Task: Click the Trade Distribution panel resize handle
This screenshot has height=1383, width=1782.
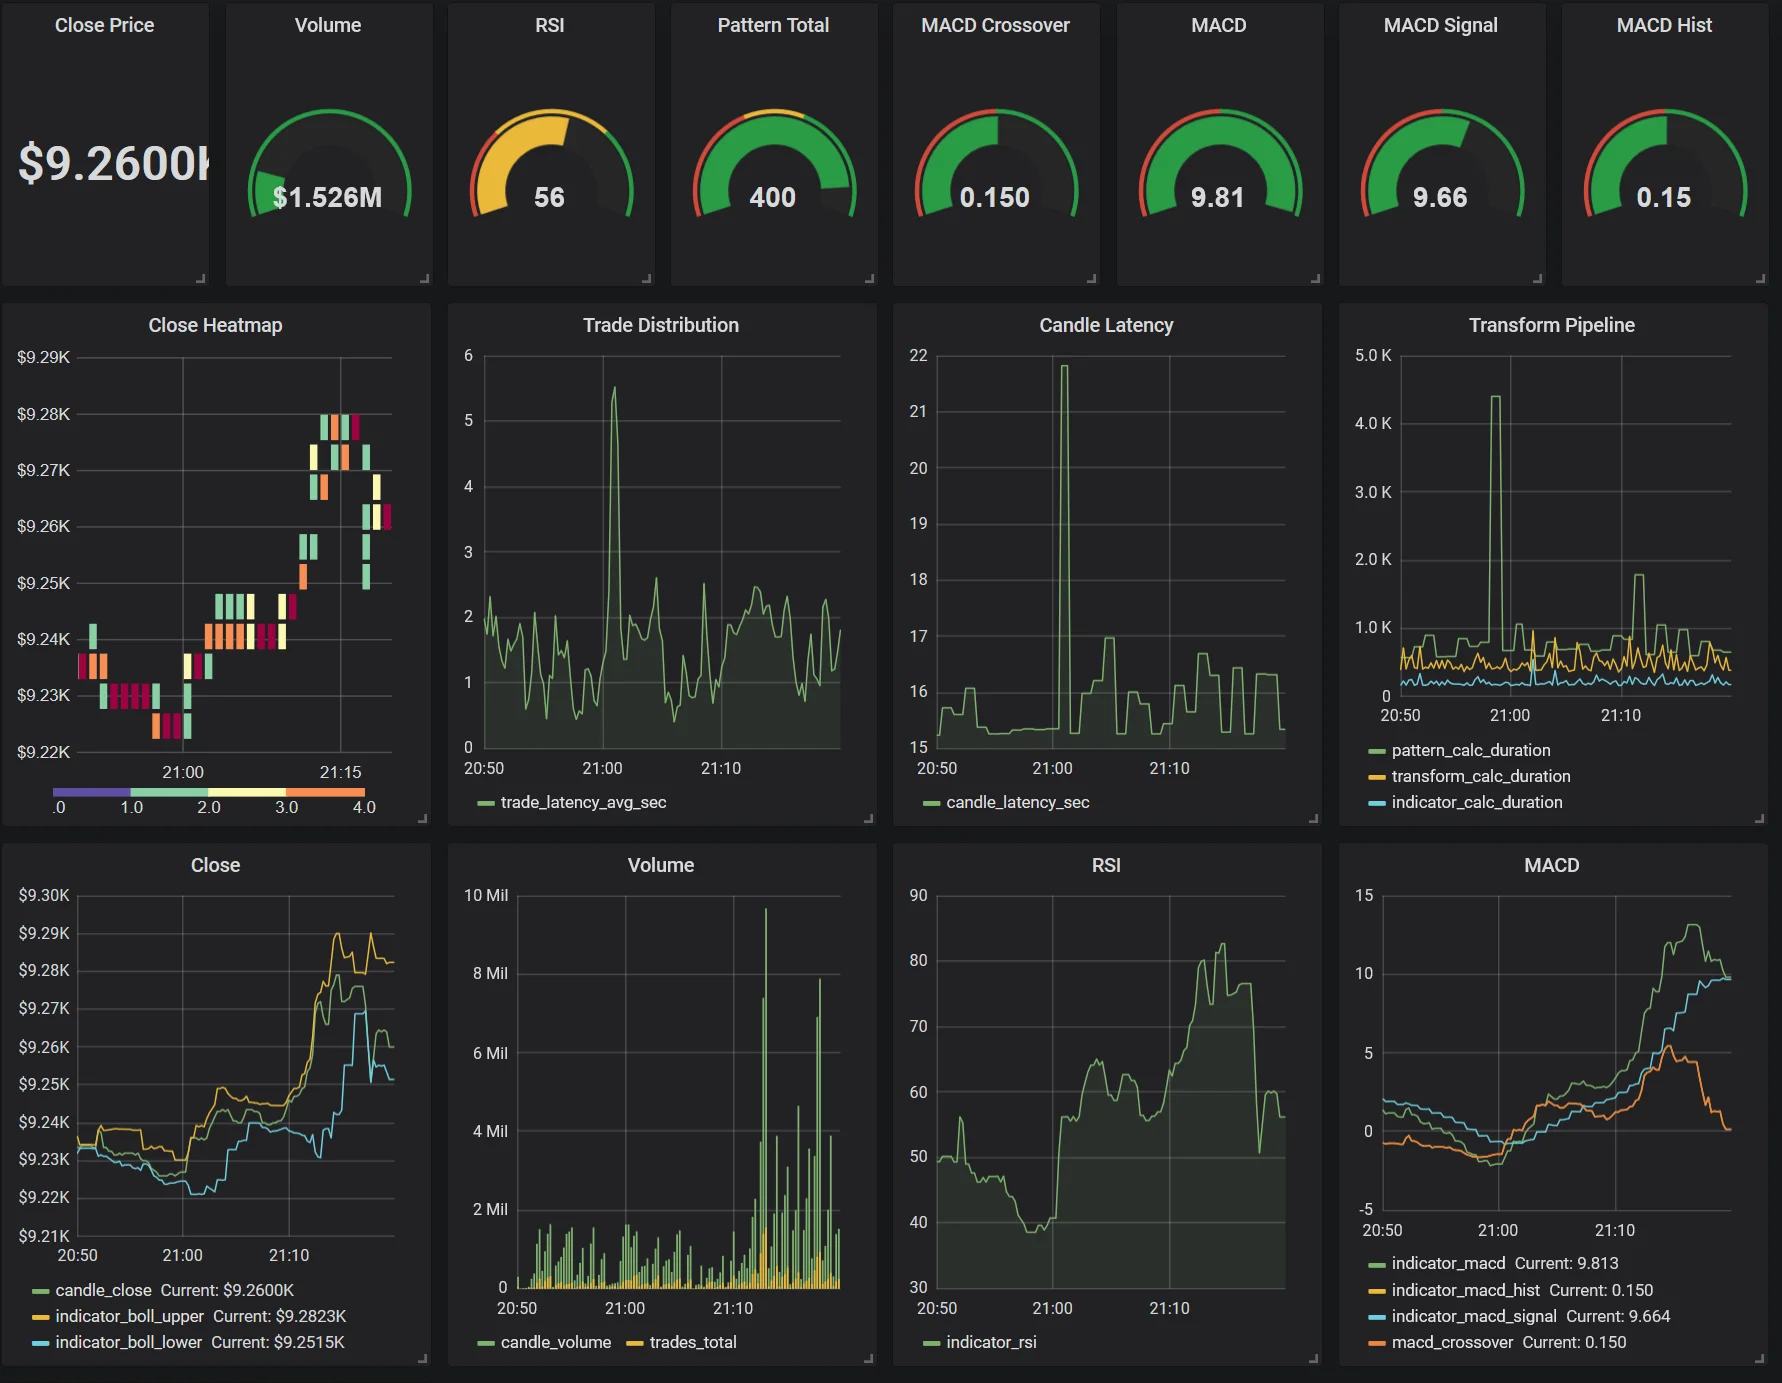Action: coord(868,818)
